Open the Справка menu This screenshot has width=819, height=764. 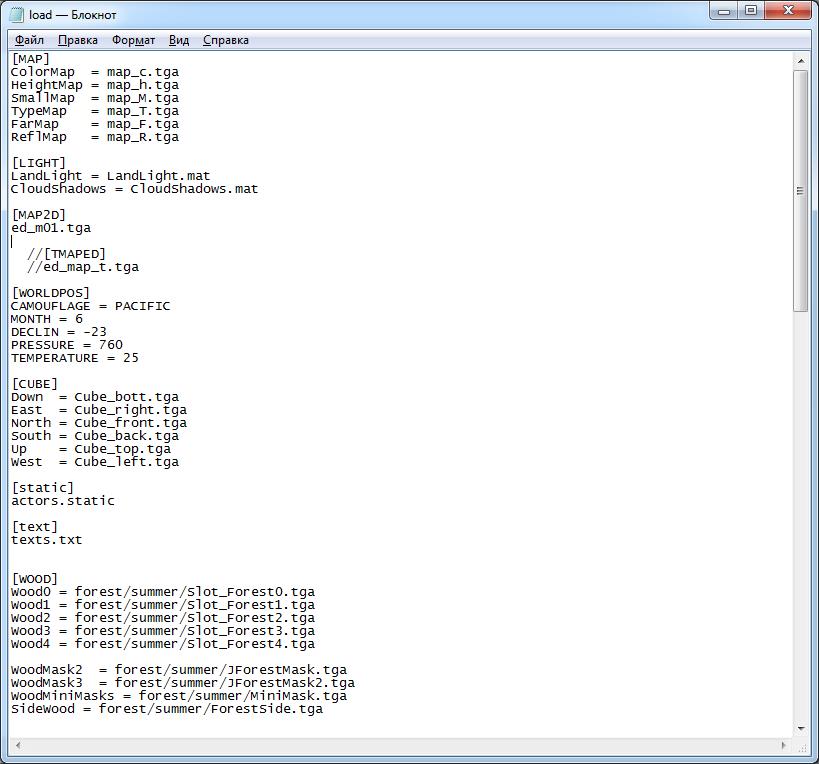[x=226, y=40]
